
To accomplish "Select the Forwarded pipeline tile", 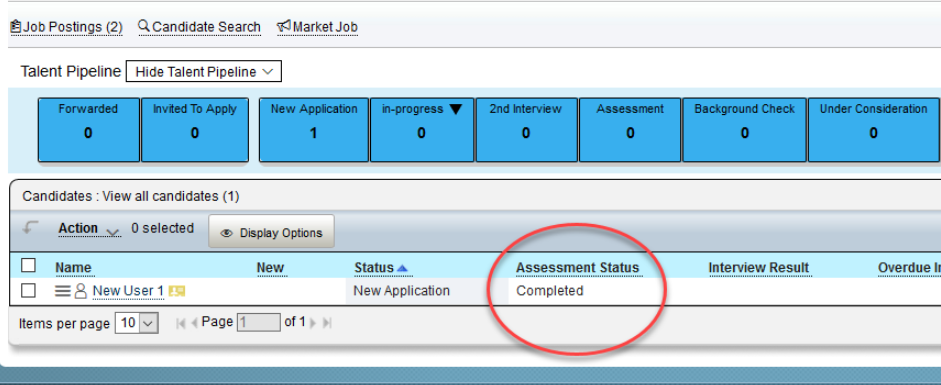I will [89, 130].
